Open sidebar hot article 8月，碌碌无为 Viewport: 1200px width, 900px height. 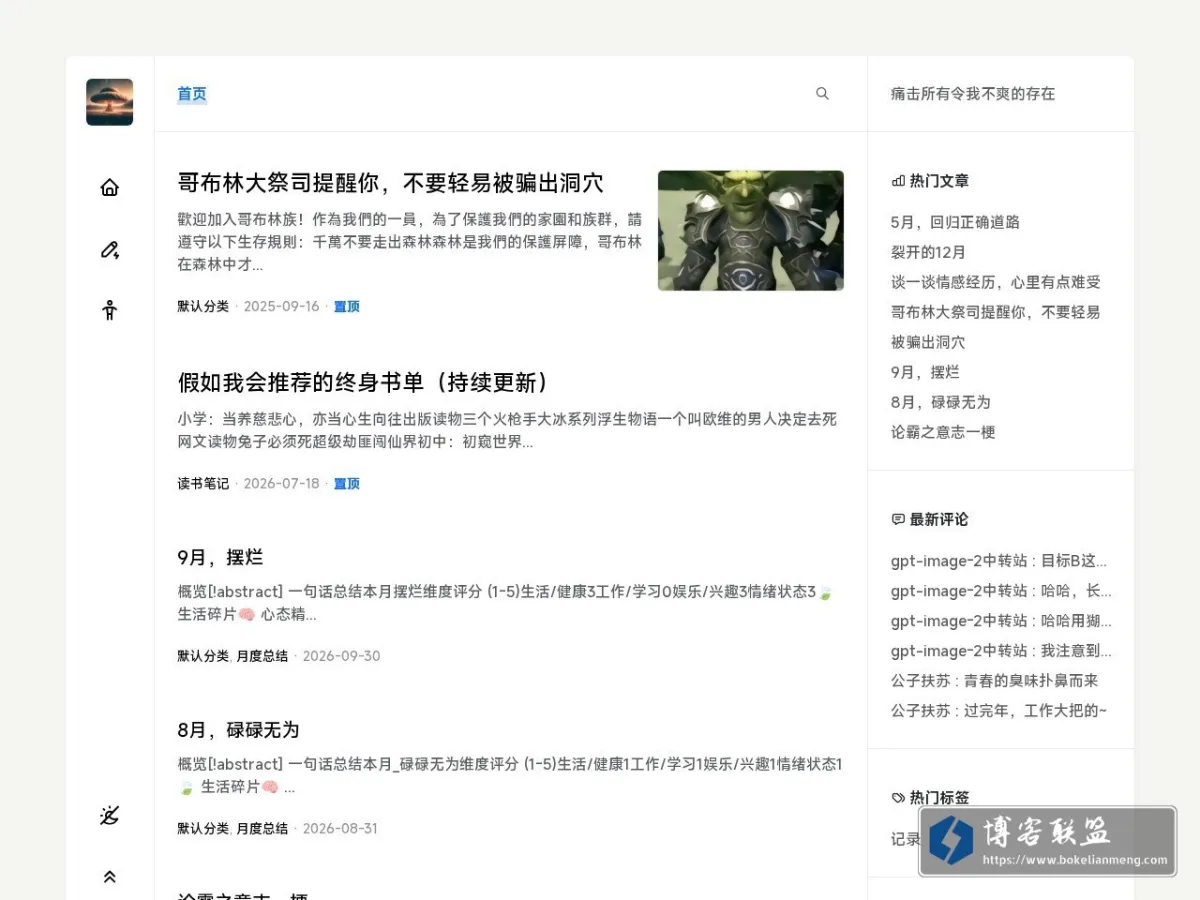coord(940,402)
